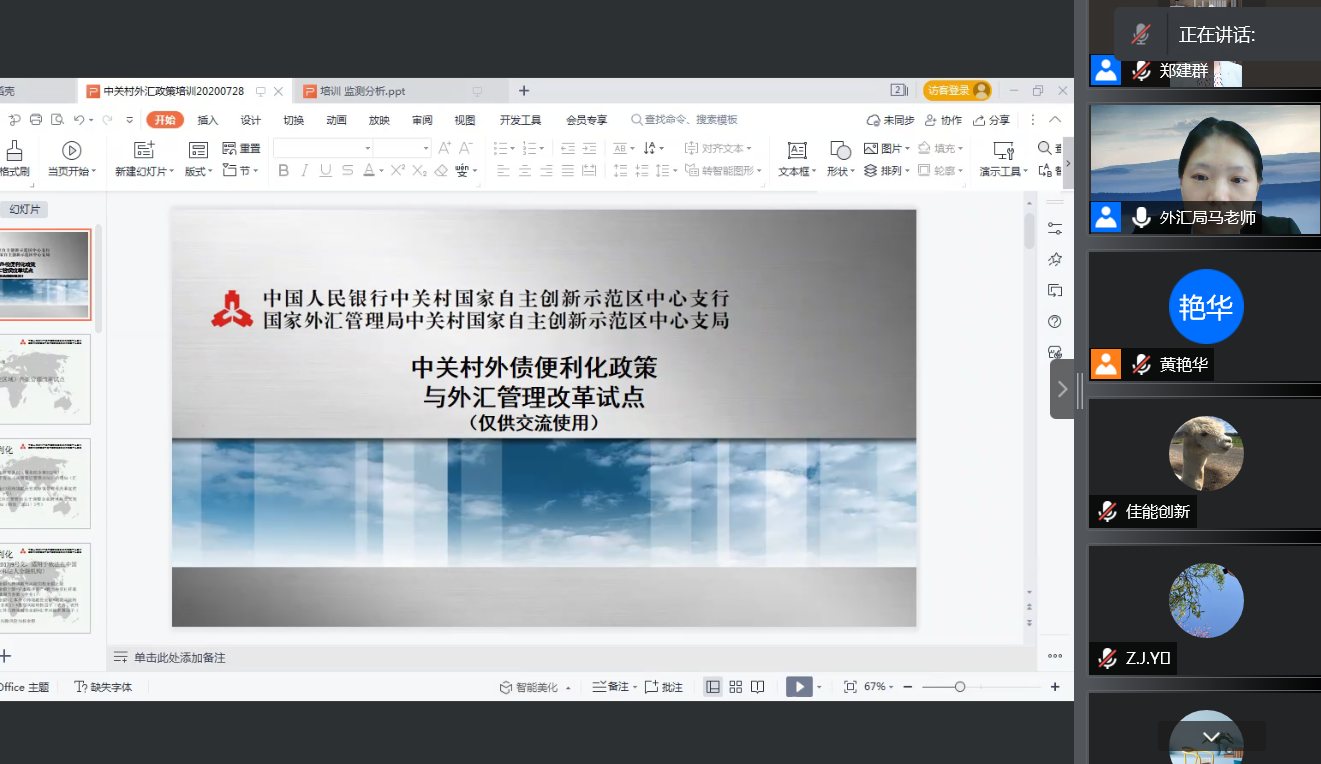Open the font name combo box

click(x=322, y=148)
